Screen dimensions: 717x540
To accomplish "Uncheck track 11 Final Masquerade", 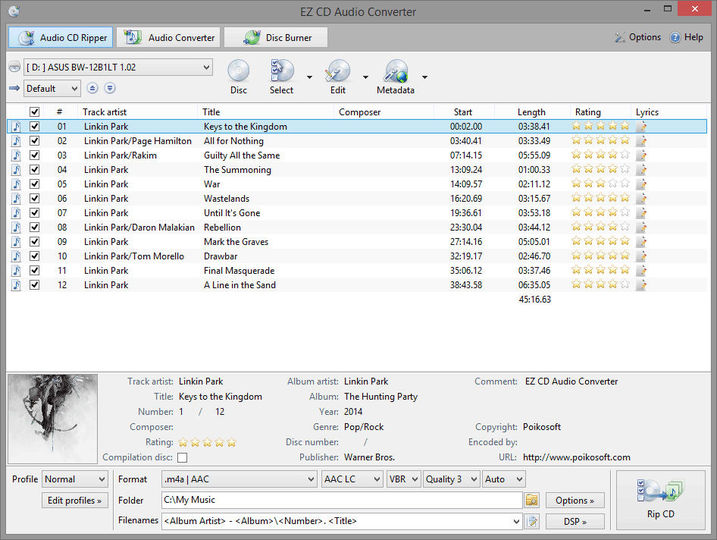I will [x=34, y=271].
